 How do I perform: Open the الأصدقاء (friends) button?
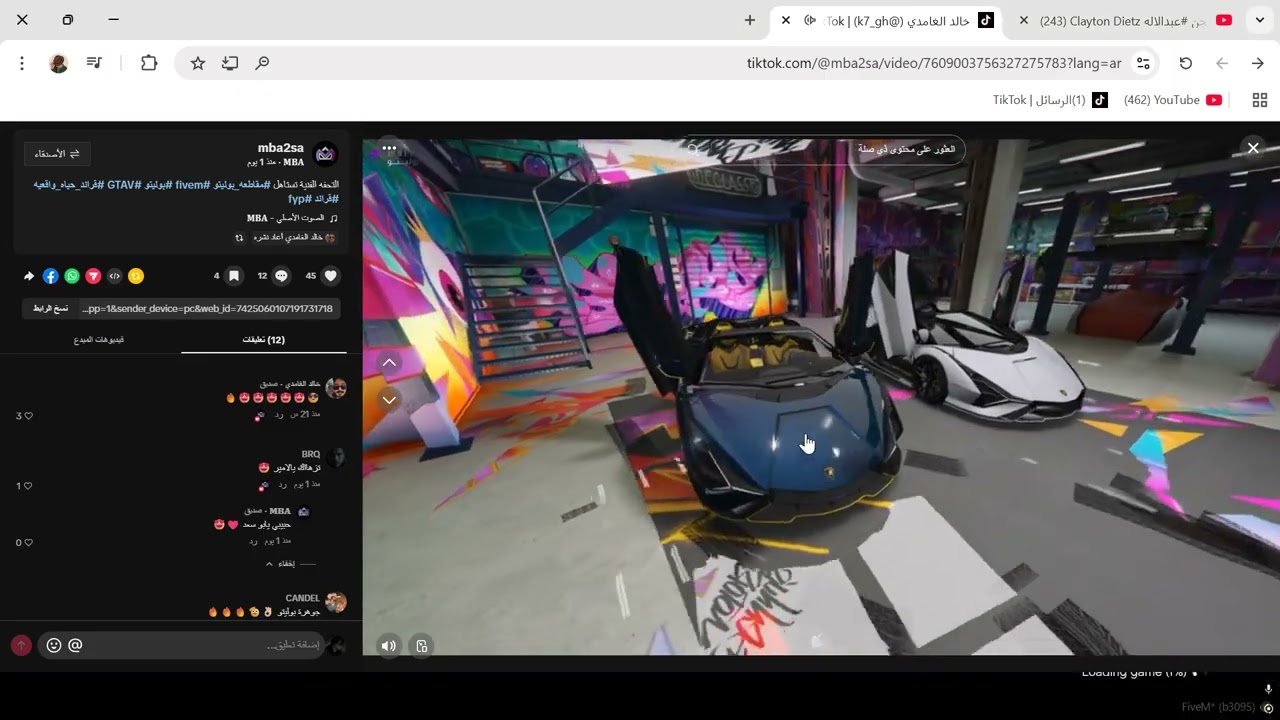(58, 154)
